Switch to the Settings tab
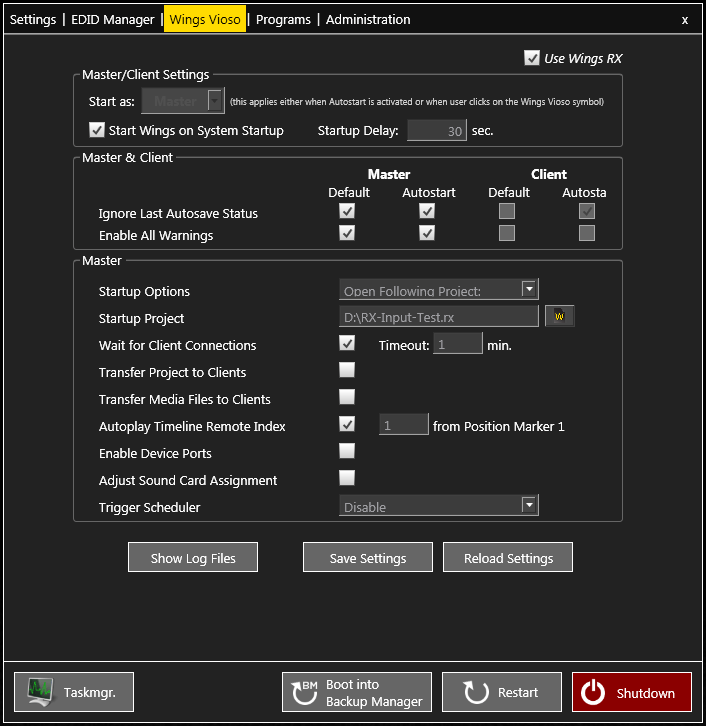The image size is (706, 726). 33,19
